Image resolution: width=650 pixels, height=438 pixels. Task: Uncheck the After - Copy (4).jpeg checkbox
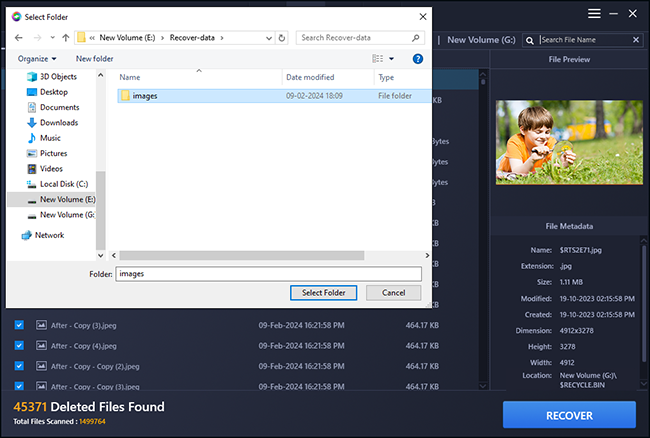(x=19, y=345)
